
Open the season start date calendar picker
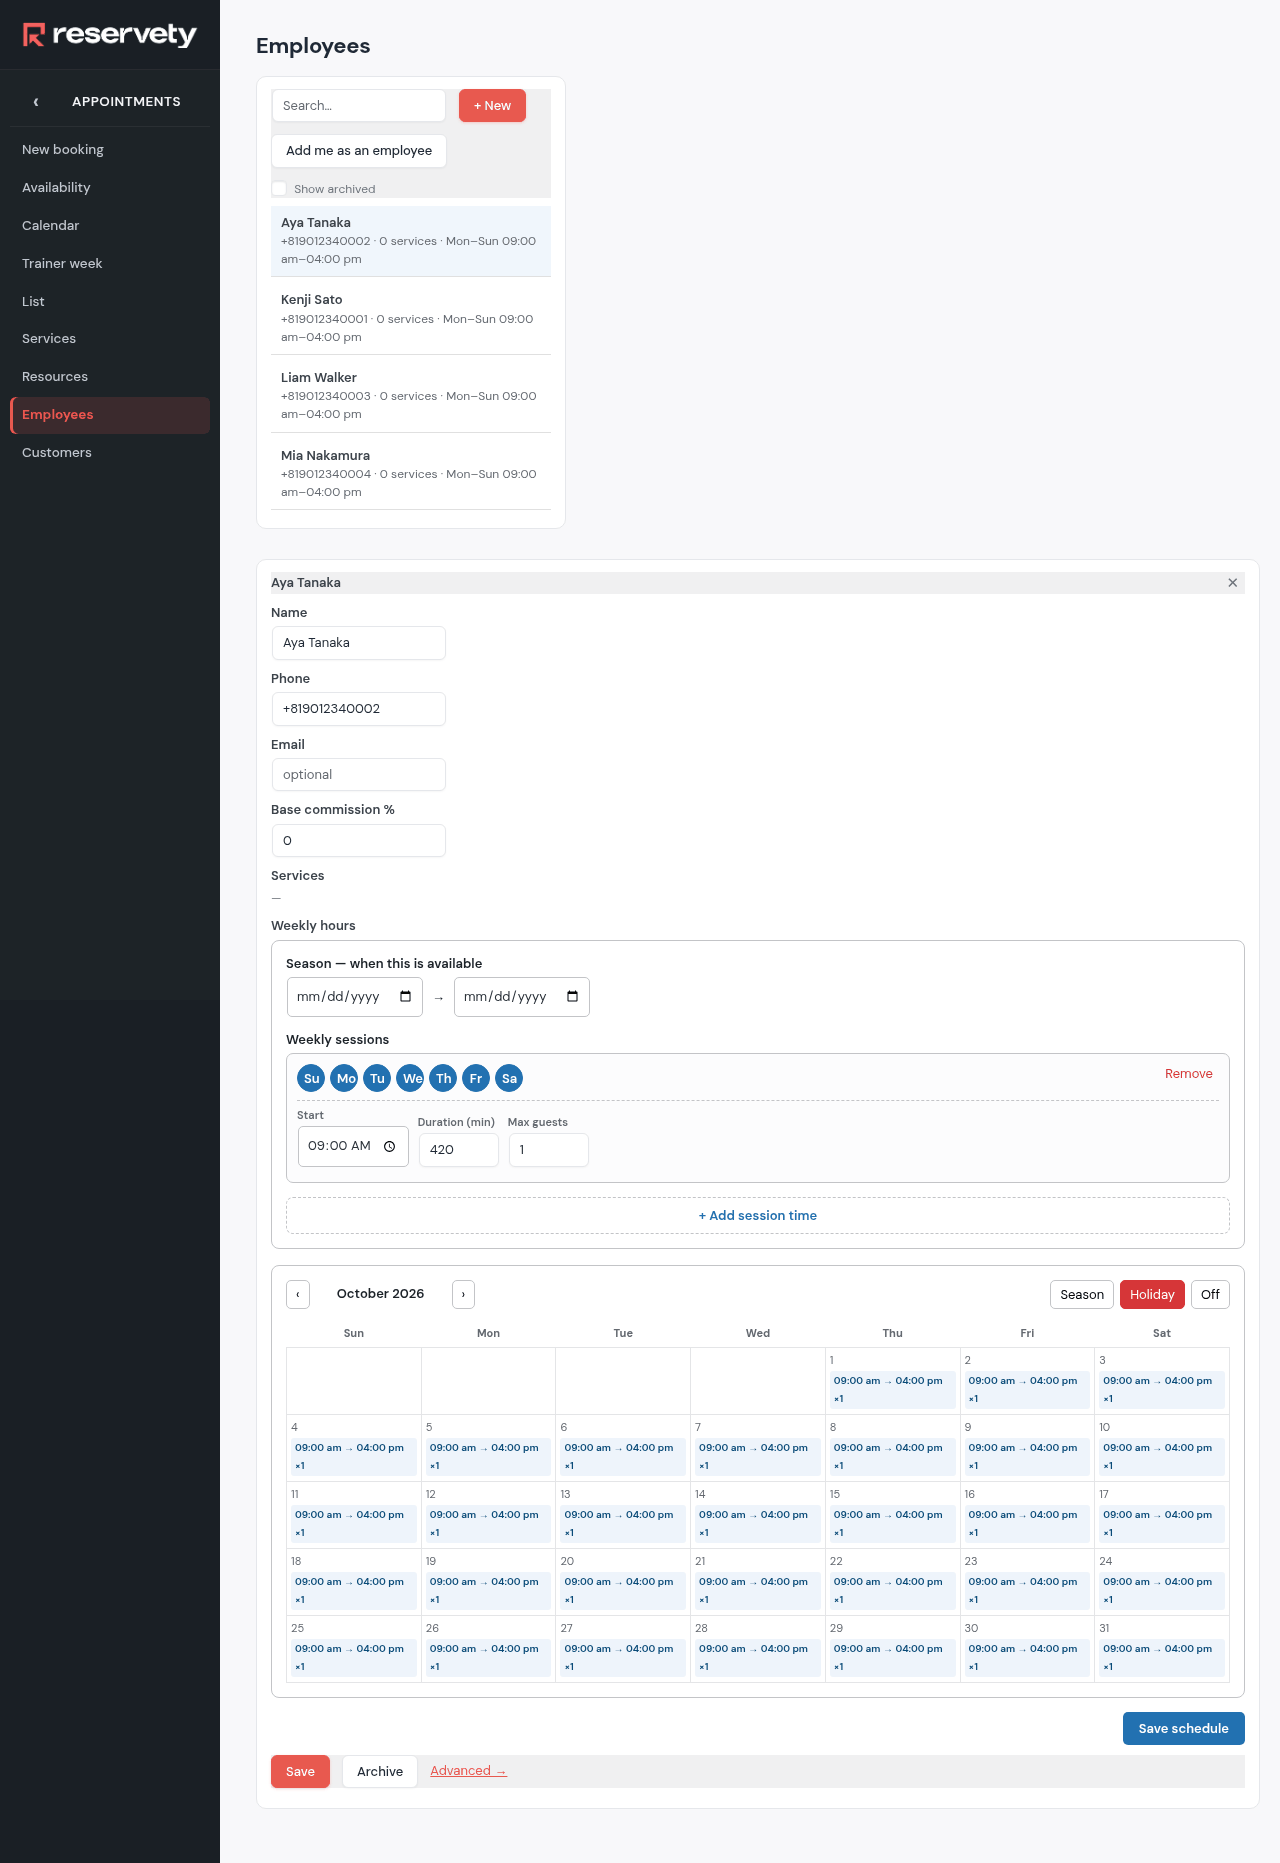405,997
